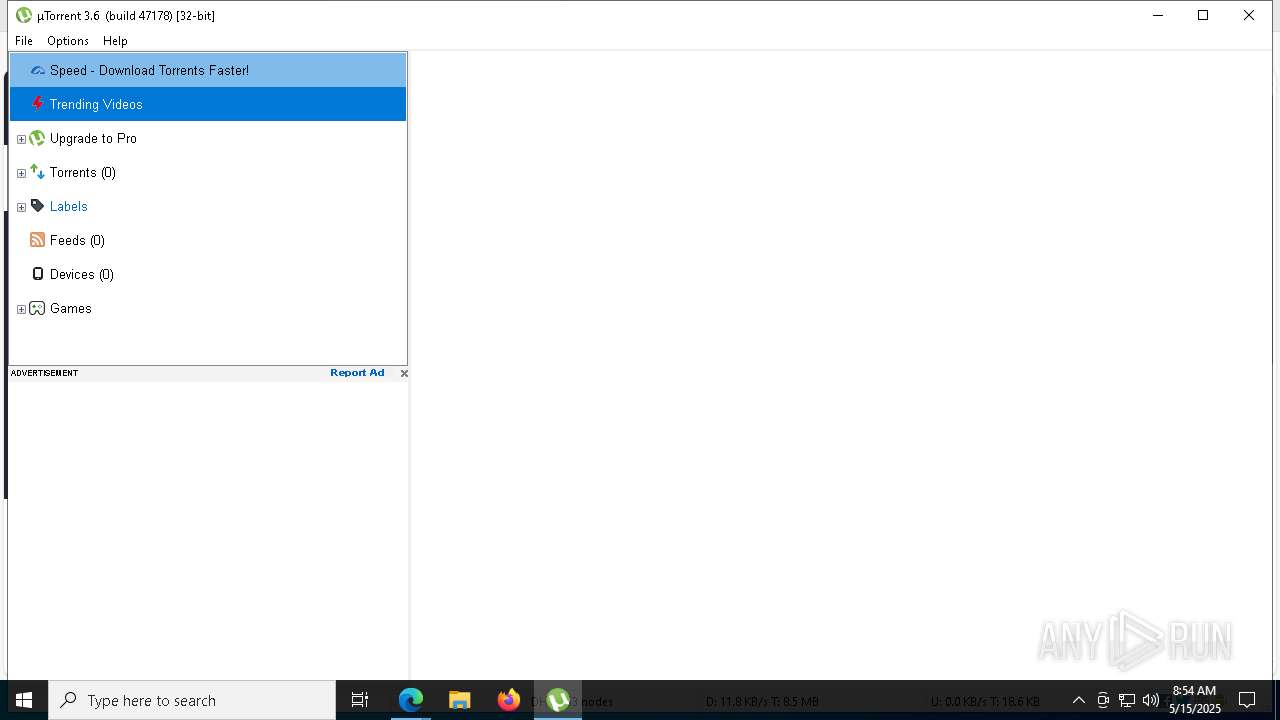1280x720 pixels.
Task: Expand the Upgrade to Pro node
Action: click(21, 139)
